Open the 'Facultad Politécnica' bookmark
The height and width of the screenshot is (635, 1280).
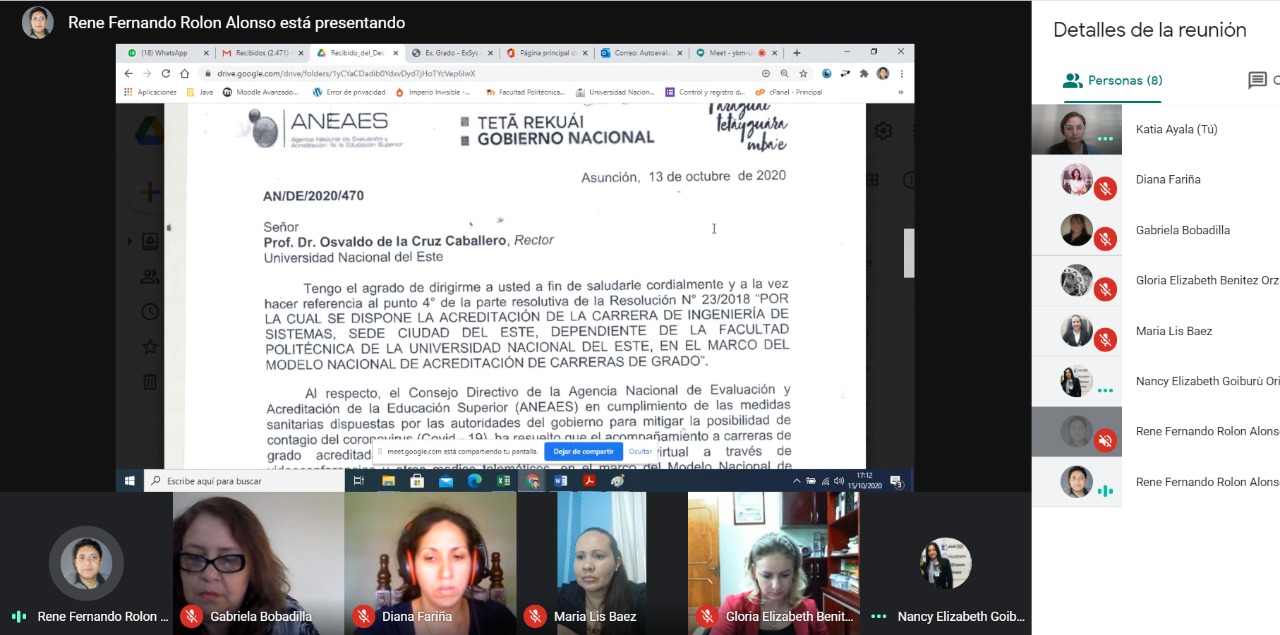pos(525,92)
